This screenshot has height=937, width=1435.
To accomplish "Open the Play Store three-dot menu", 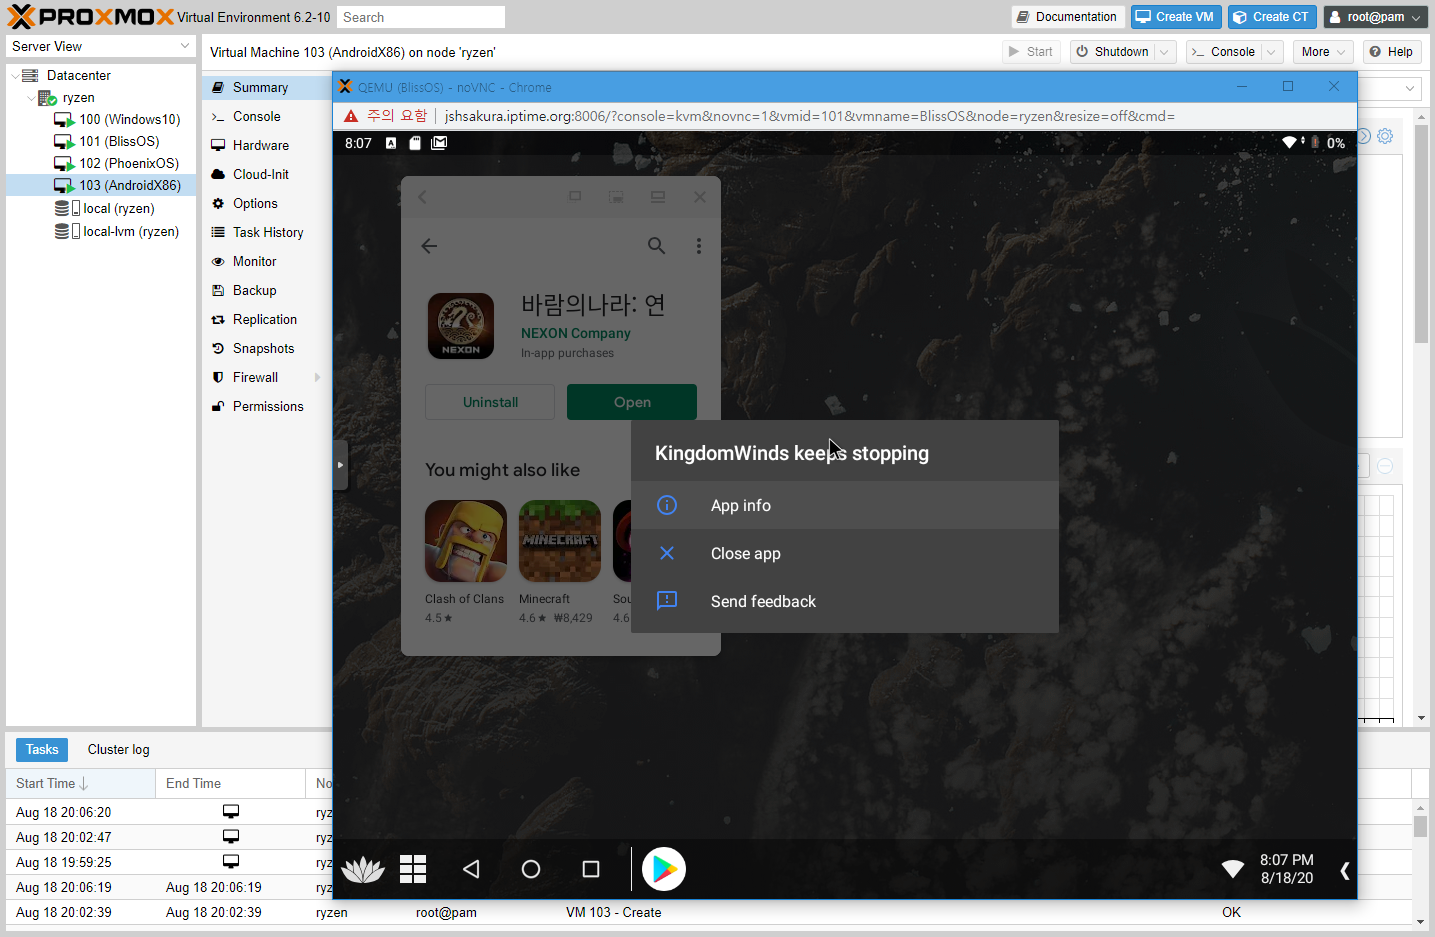I will [x=699, y=246].
